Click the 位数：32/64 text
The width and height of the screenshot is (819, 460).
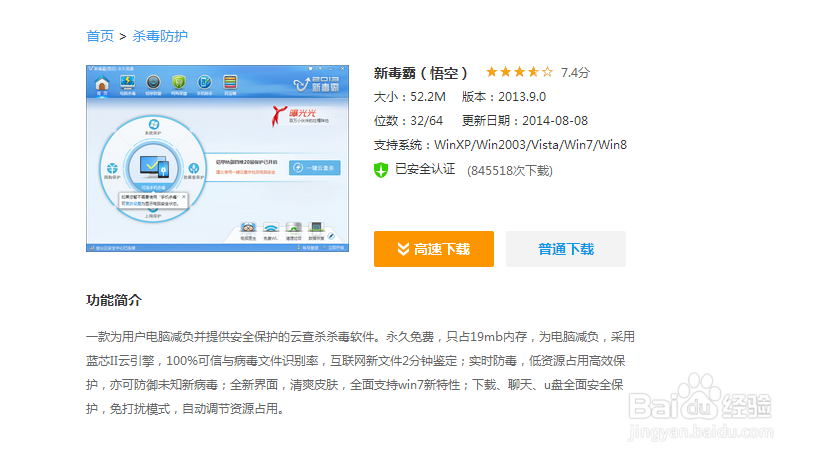(x=408, y=121)
